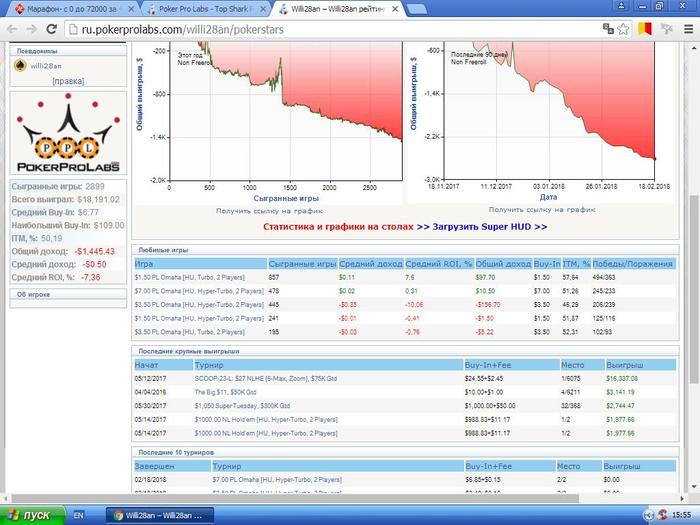The width and height of the screenshot is (700, 525).
Task: Click the Начат column header
Action: (163, 365)
